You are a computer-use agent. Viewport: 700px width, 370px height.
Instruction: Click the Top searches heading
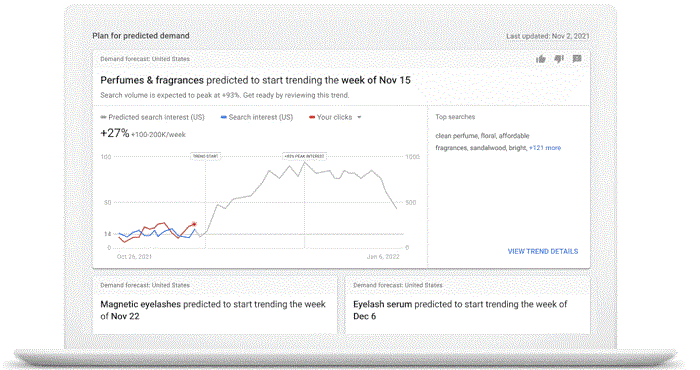tap(455, 117)
